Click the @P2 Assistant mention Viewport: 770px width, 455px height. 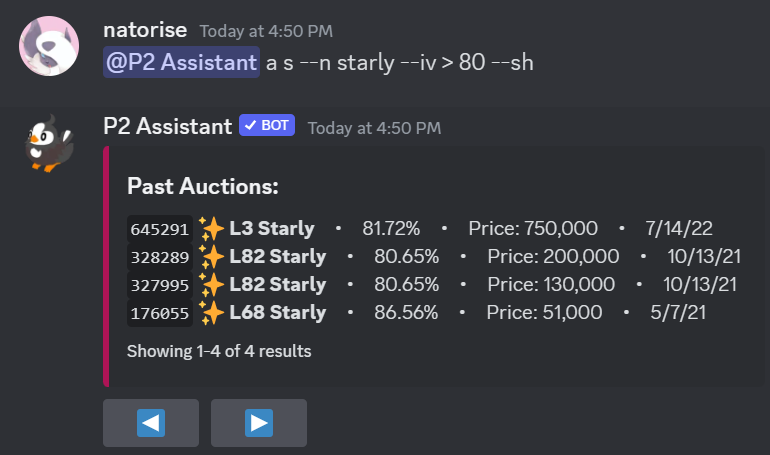pos(181,62)
